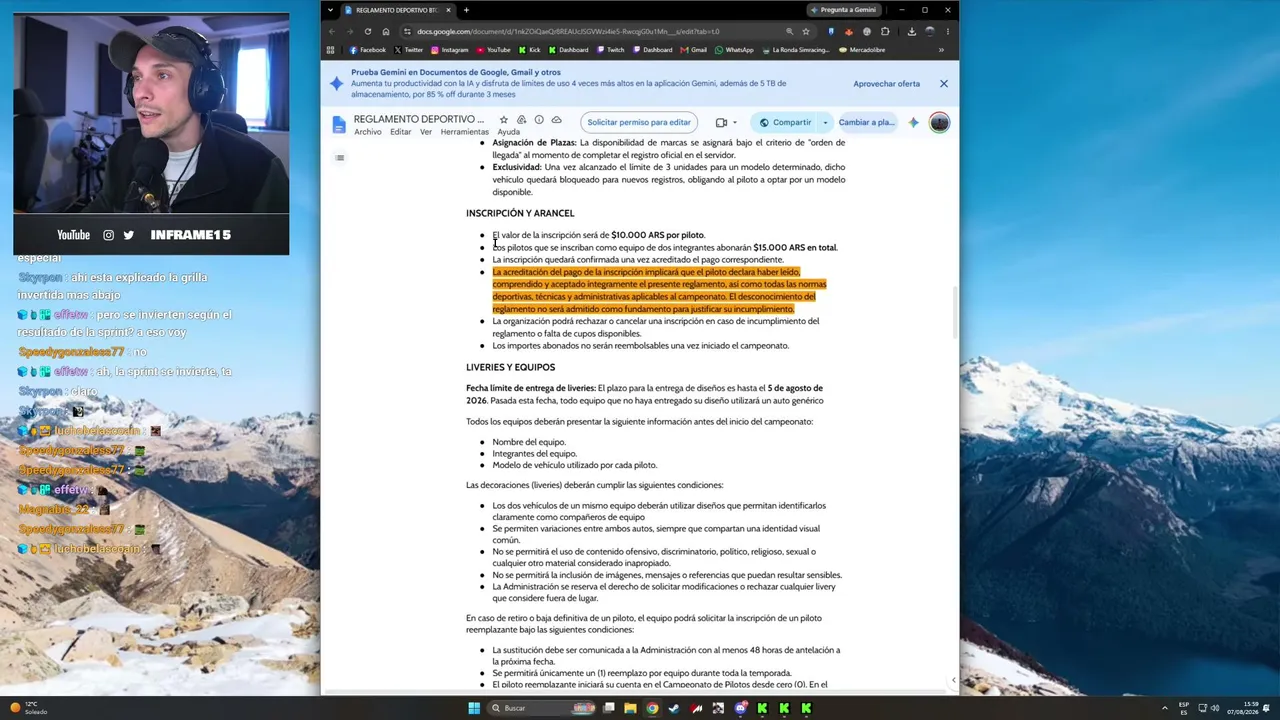
Task: Expand the video call options arrow
Action: point(735,123)
